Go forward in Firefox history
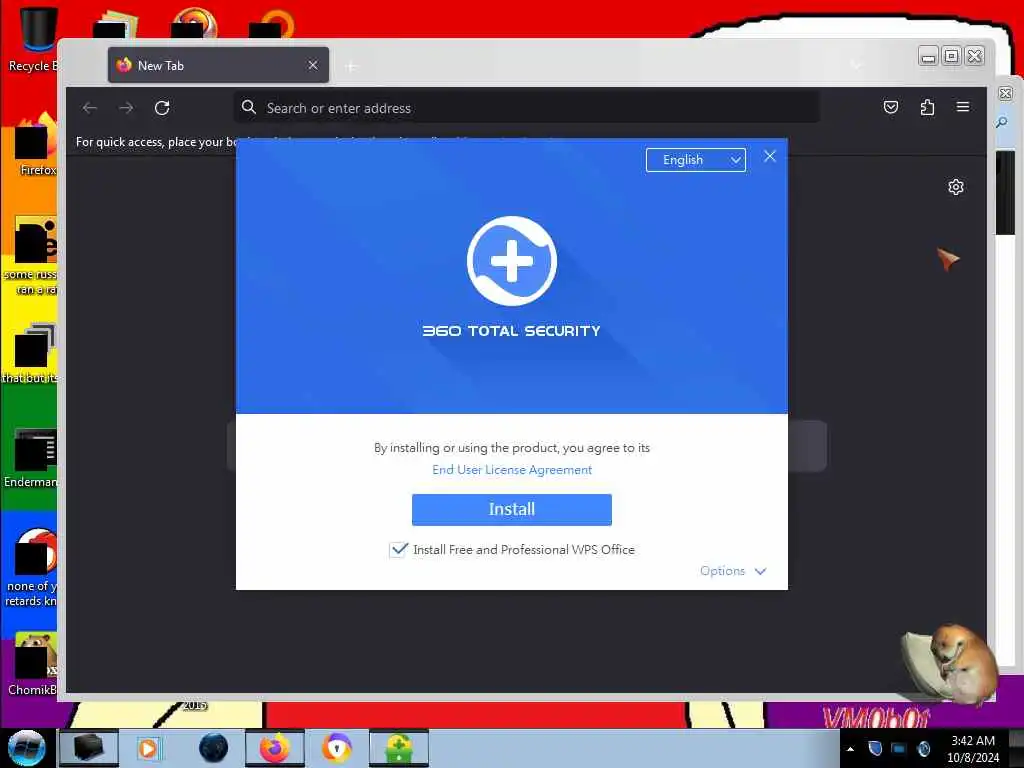The width and height of the screenshot is (1024, 768). pyautogui.click(x=126, y=108)
